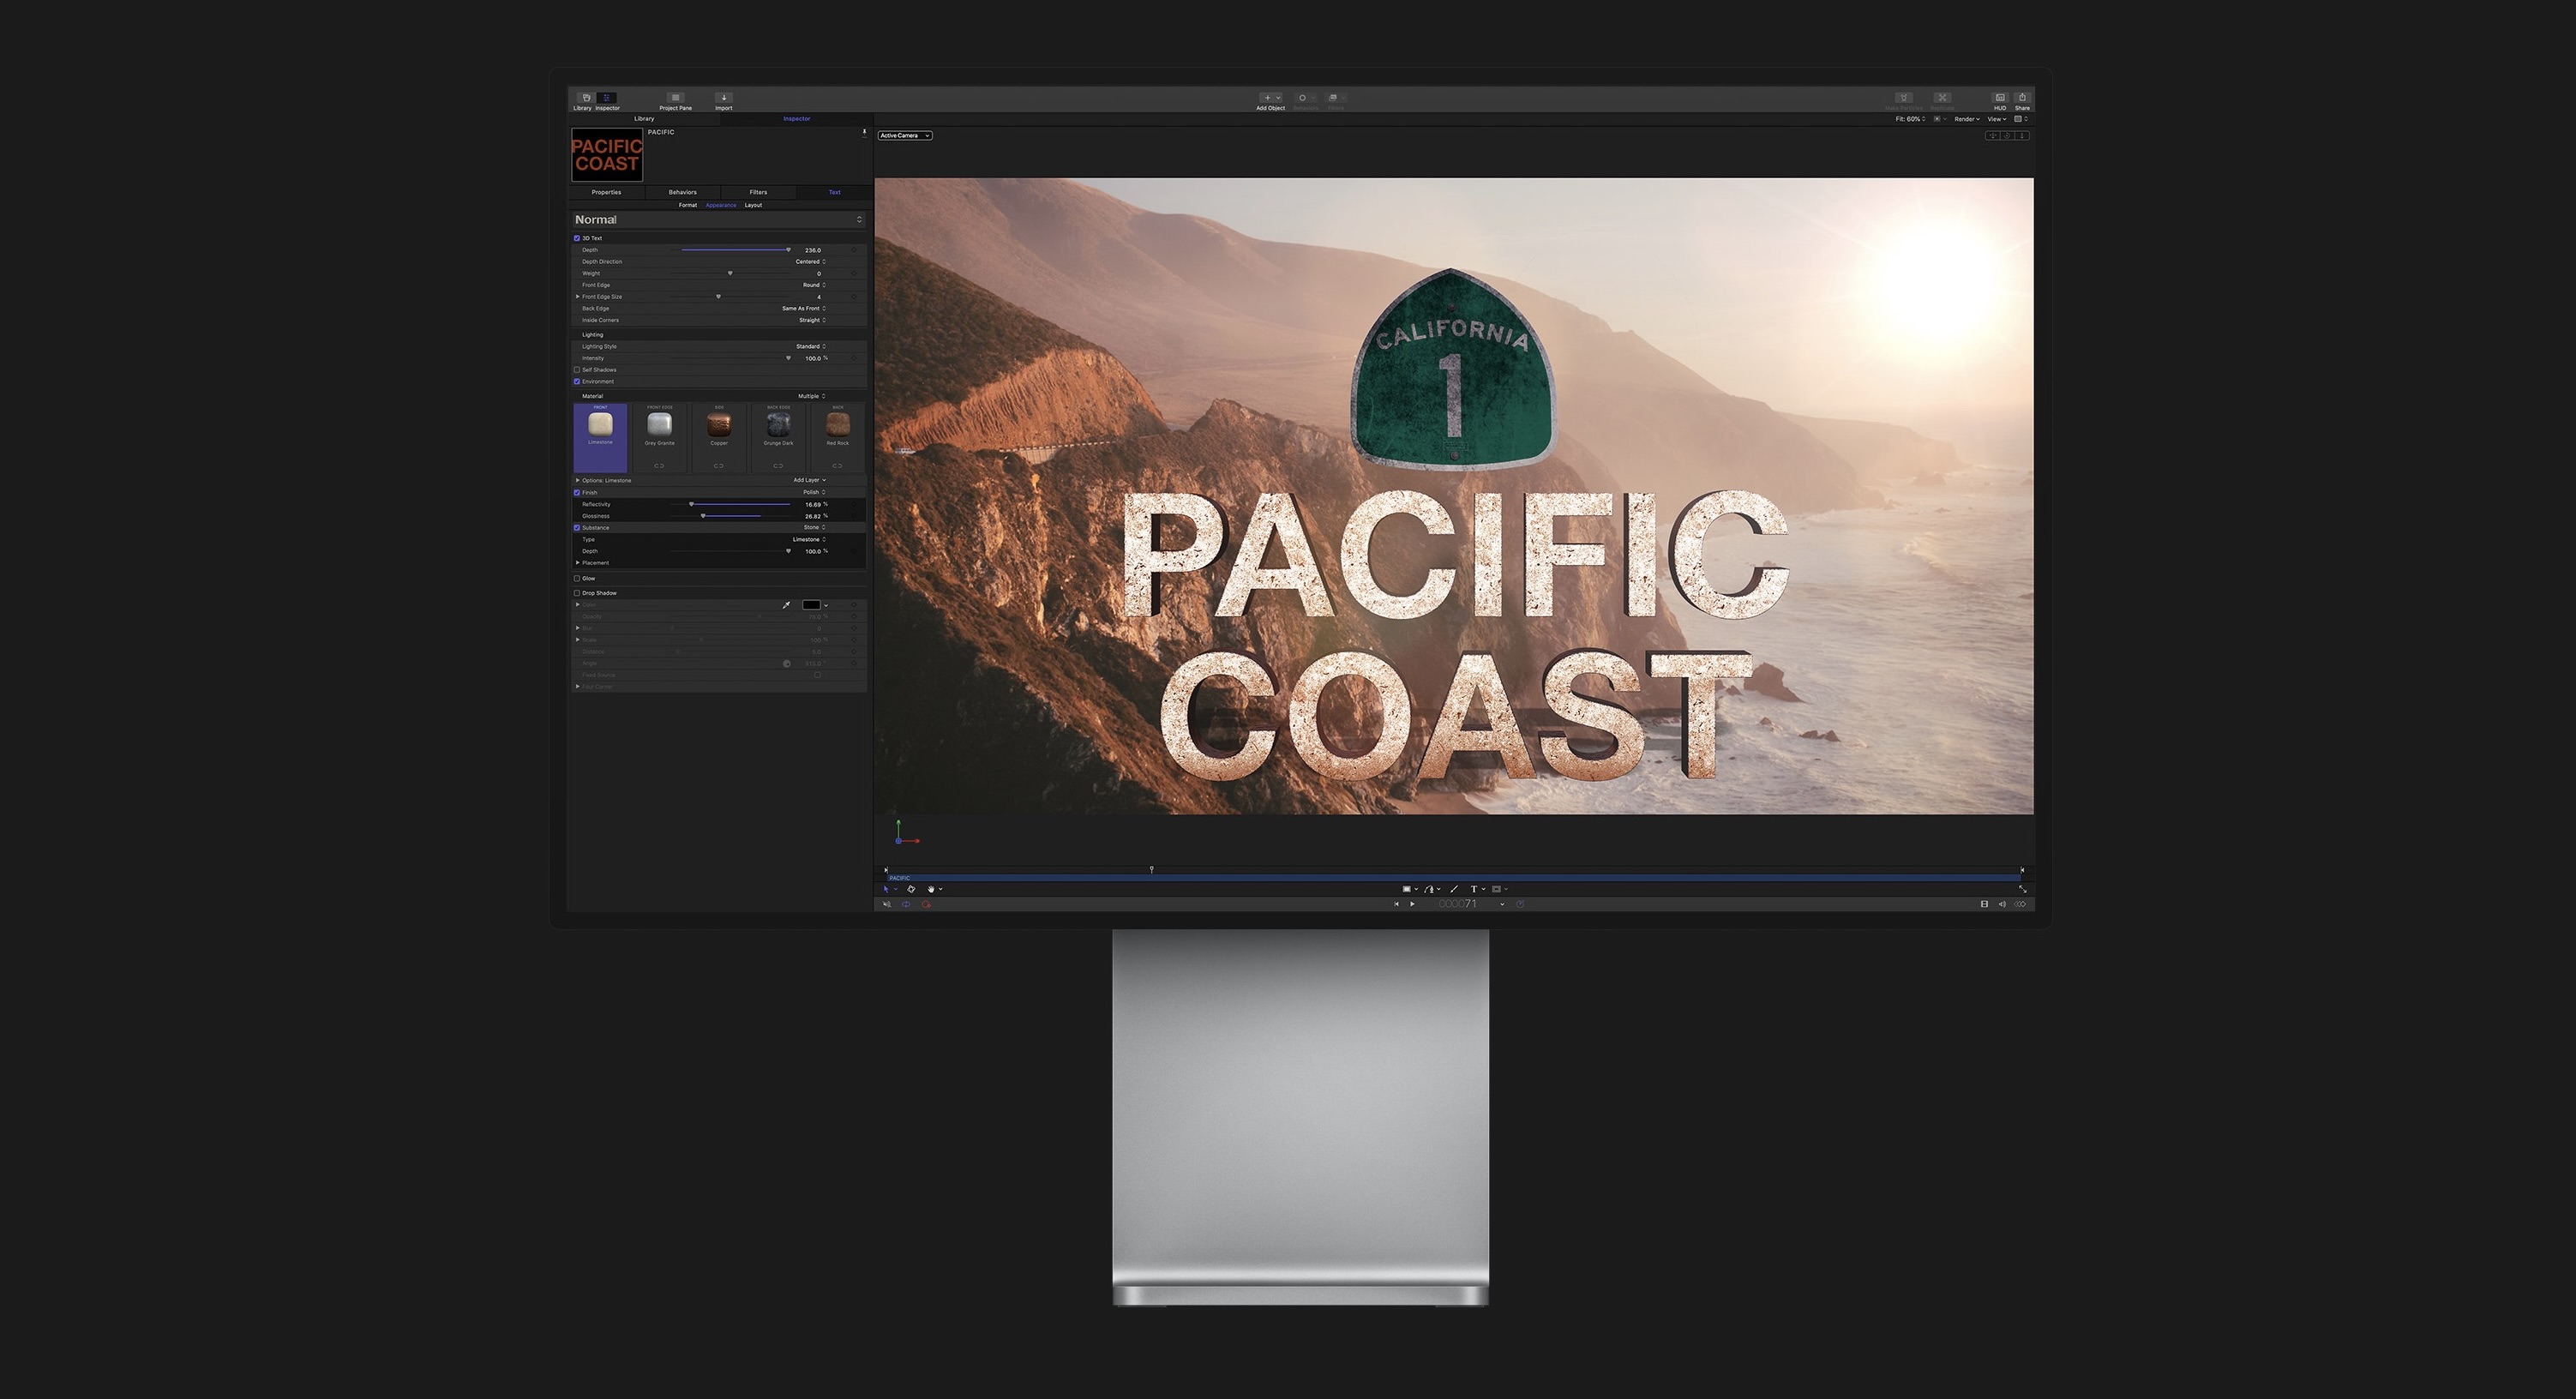This screenshot has width=2576, height=1399.
Task: Select the Inspector icon in the toolbar
Action: click(607, 98)
